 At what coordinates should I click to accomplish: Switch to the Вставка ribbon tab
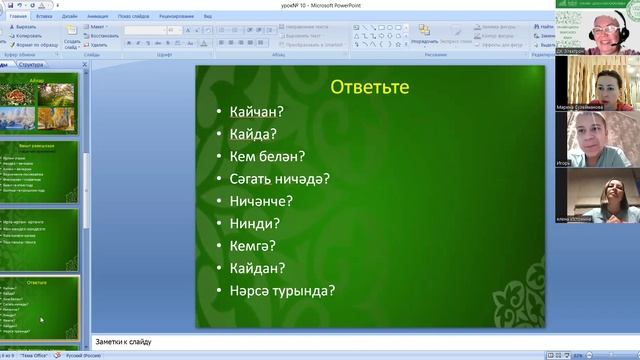point(44,16)
